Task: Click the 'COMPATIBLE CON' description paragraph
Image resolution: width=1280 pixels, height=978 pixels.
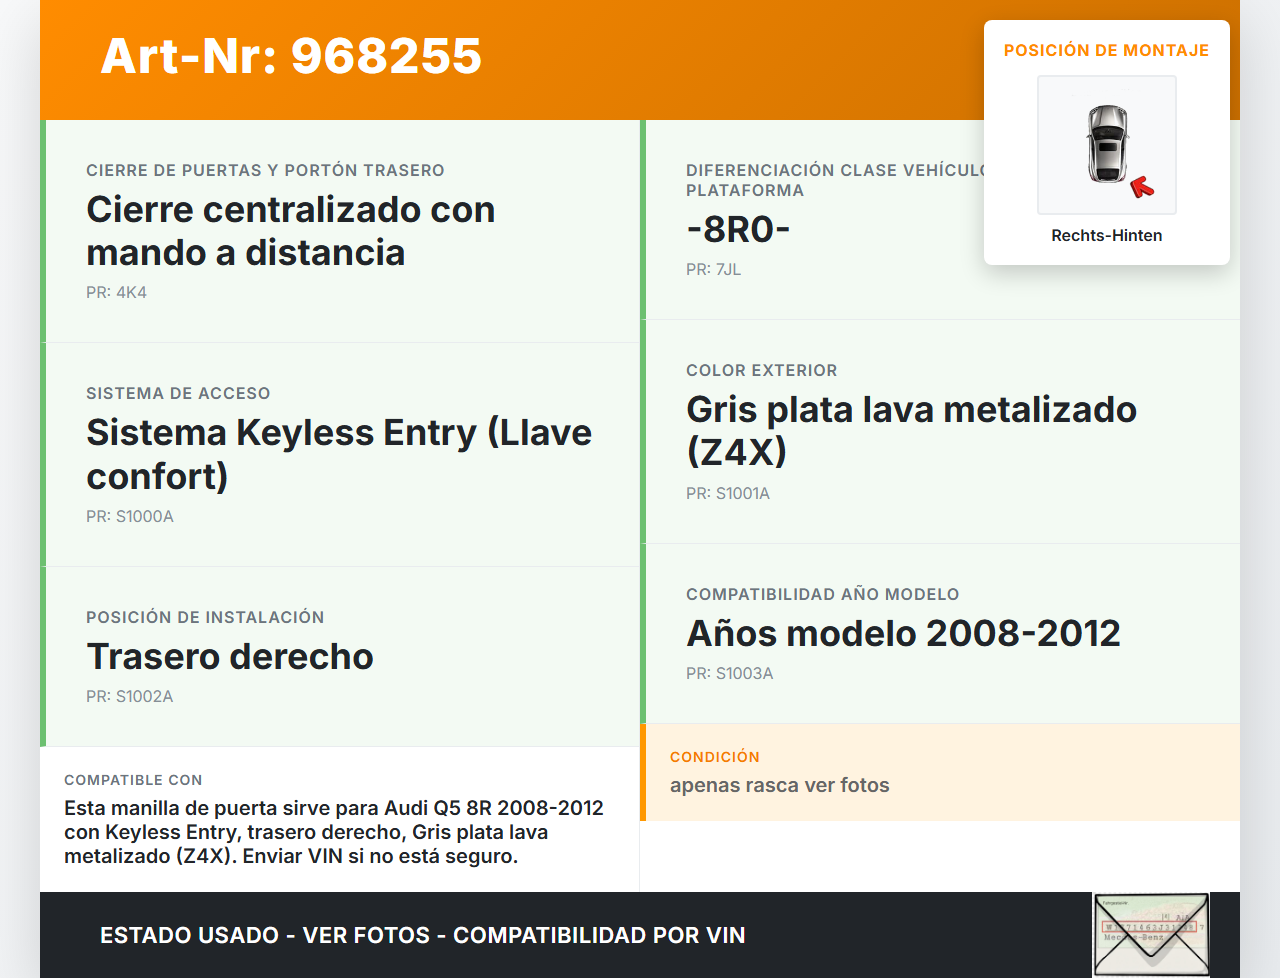Action: (x=334, y=832)
